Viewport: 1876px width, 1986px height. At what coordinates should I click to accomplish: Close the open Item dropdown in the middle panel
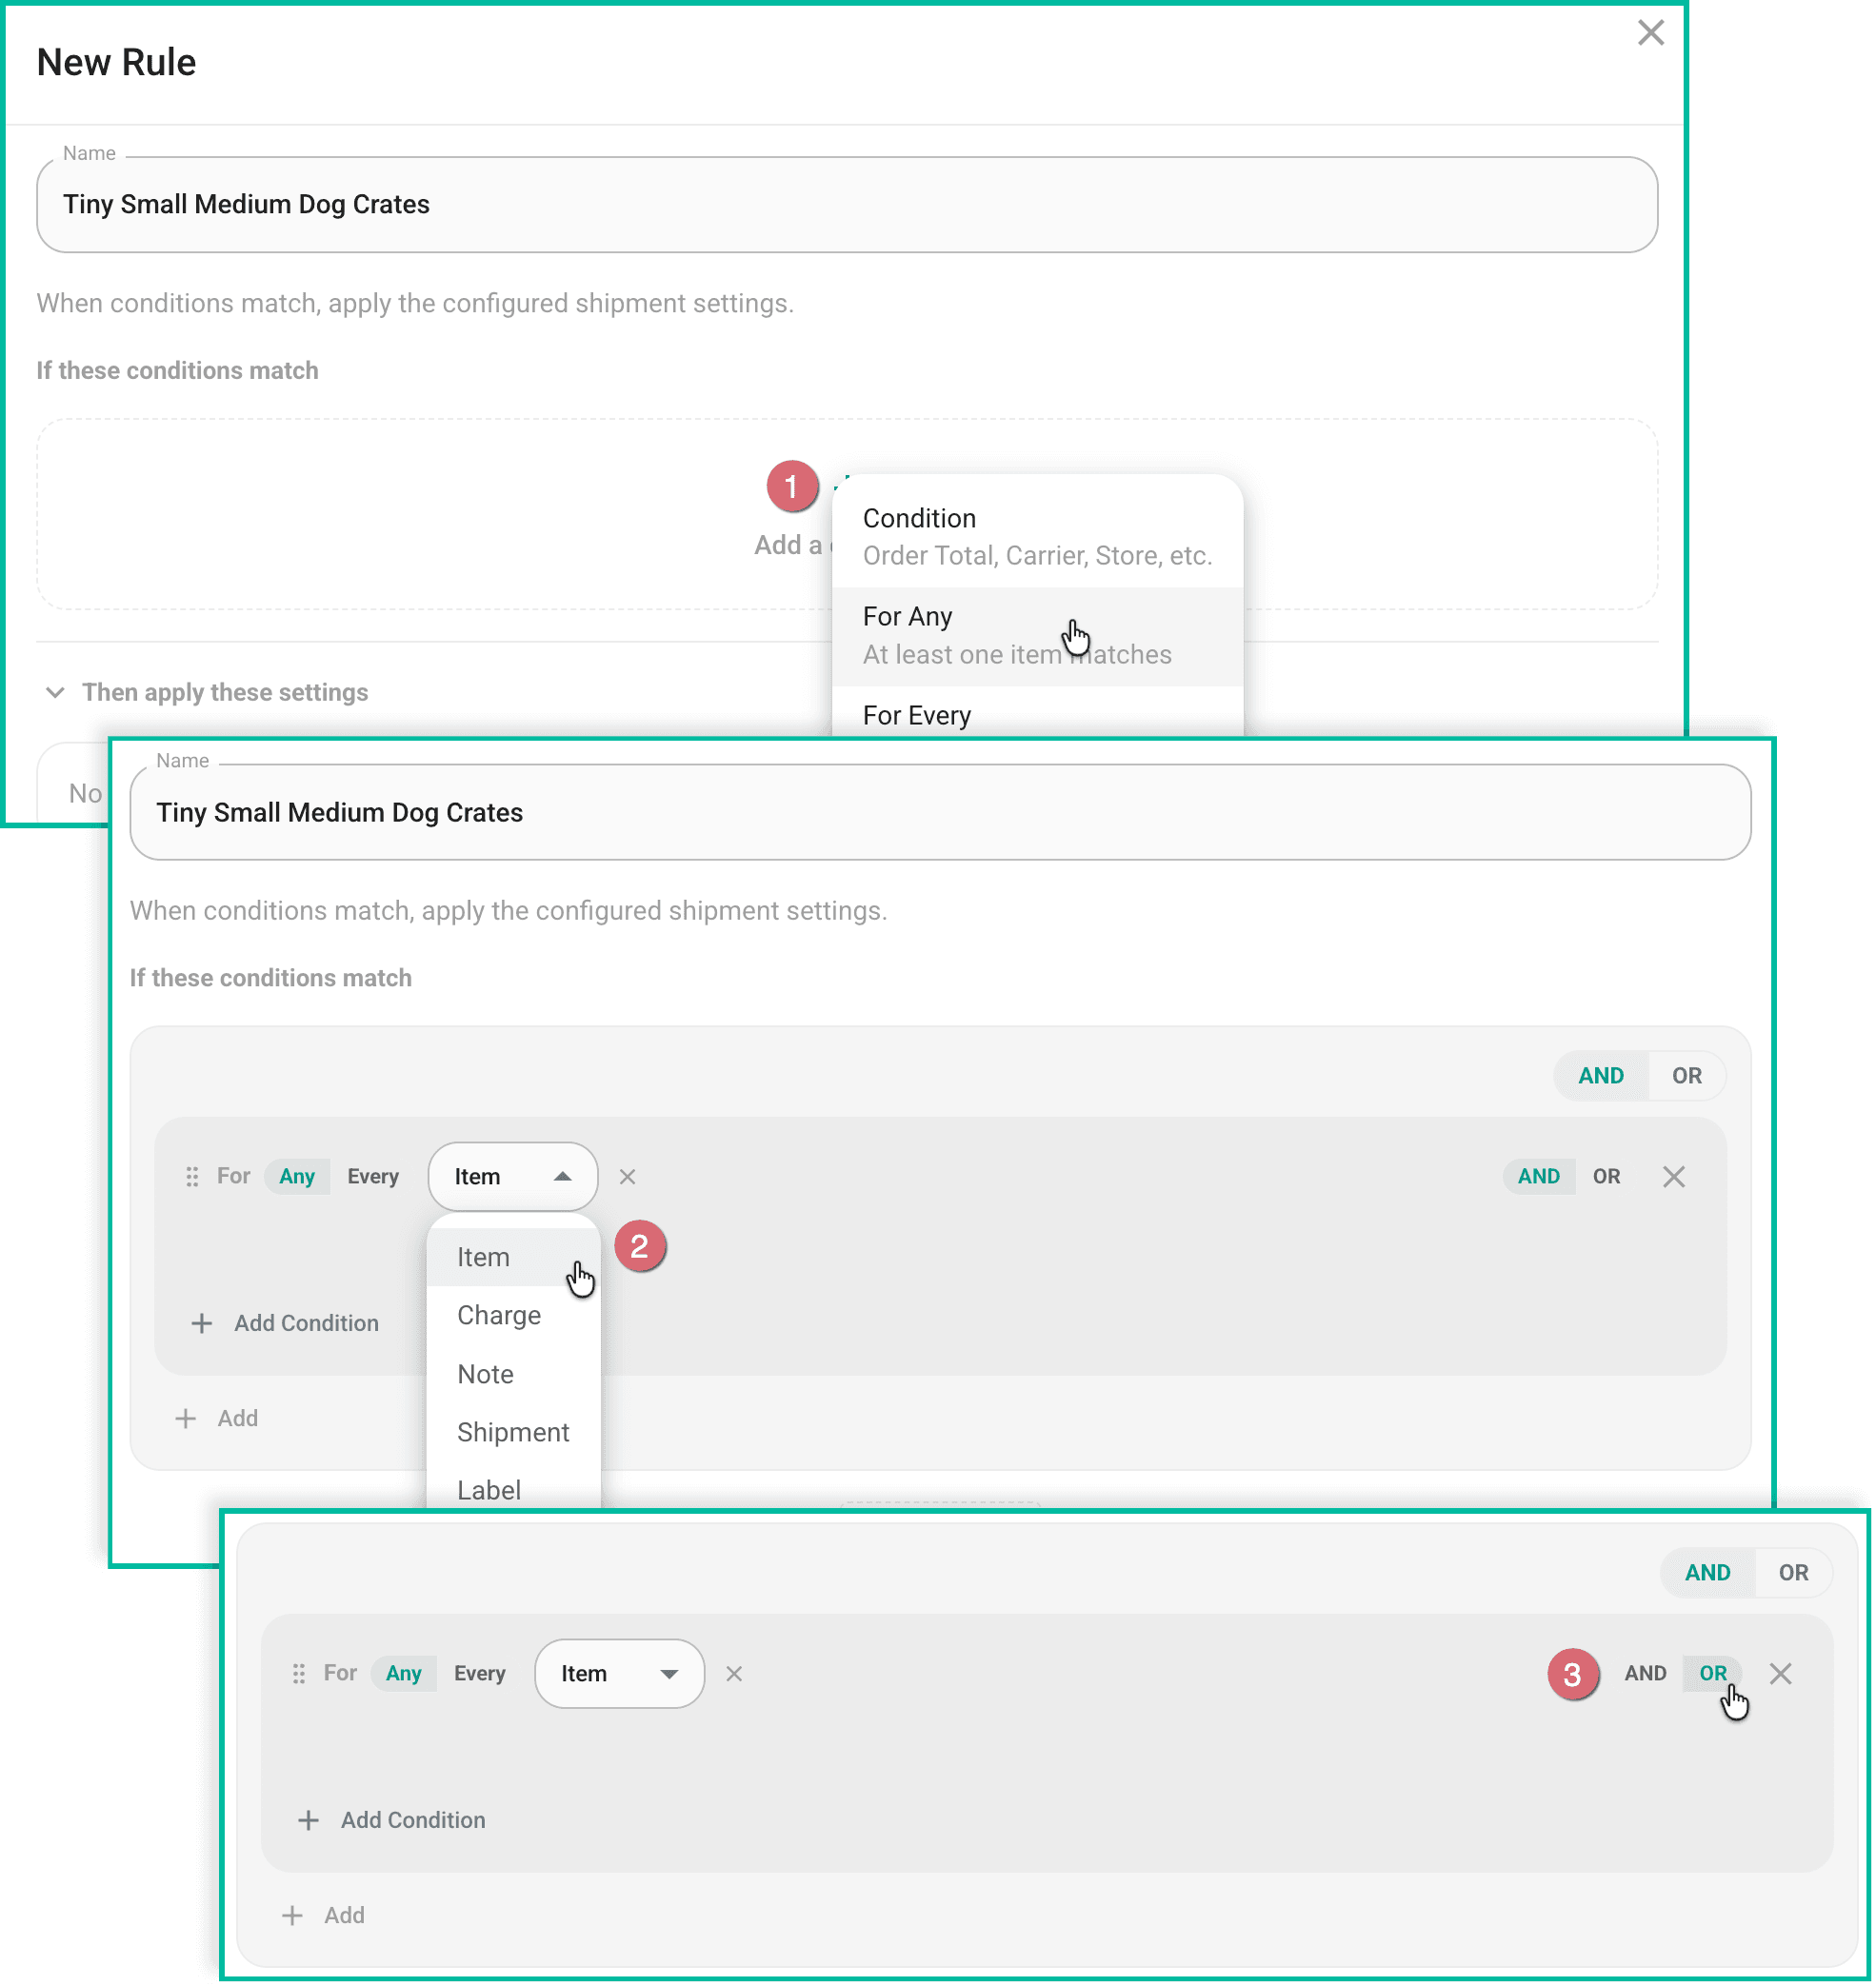[x=514, y=1179]
